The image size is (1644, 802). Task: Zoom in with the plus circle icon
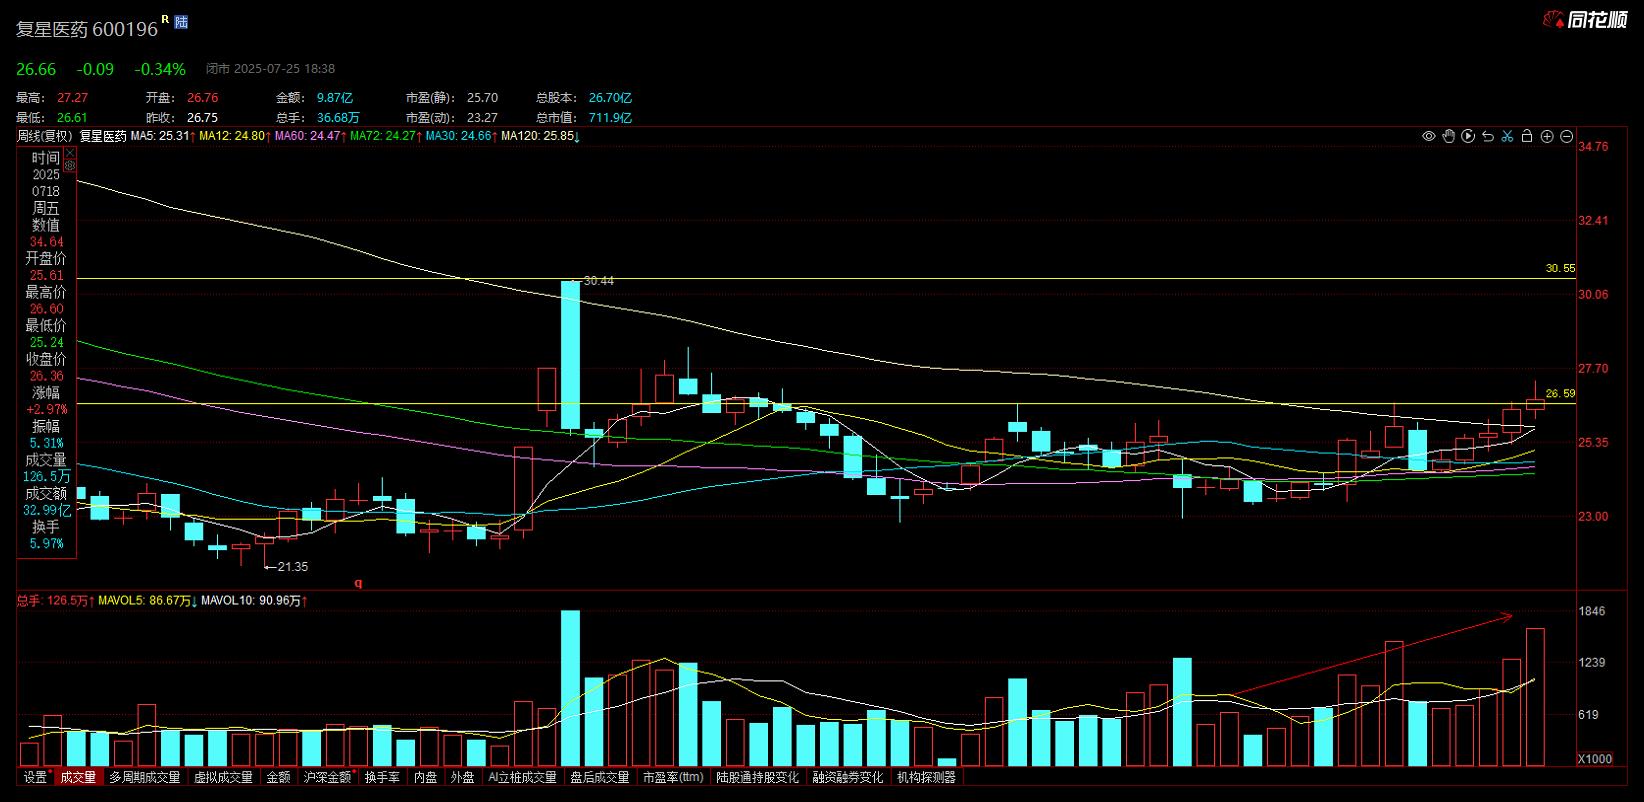(1547, 136)
